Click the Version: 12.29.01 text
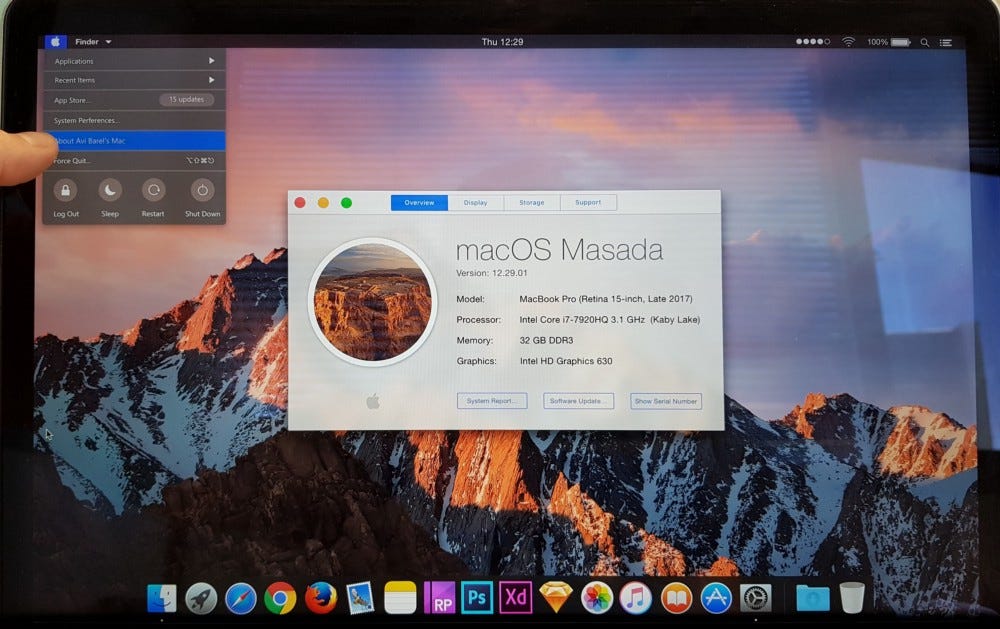This screenshot has width=1000, height=629. [x=492, y=272]
